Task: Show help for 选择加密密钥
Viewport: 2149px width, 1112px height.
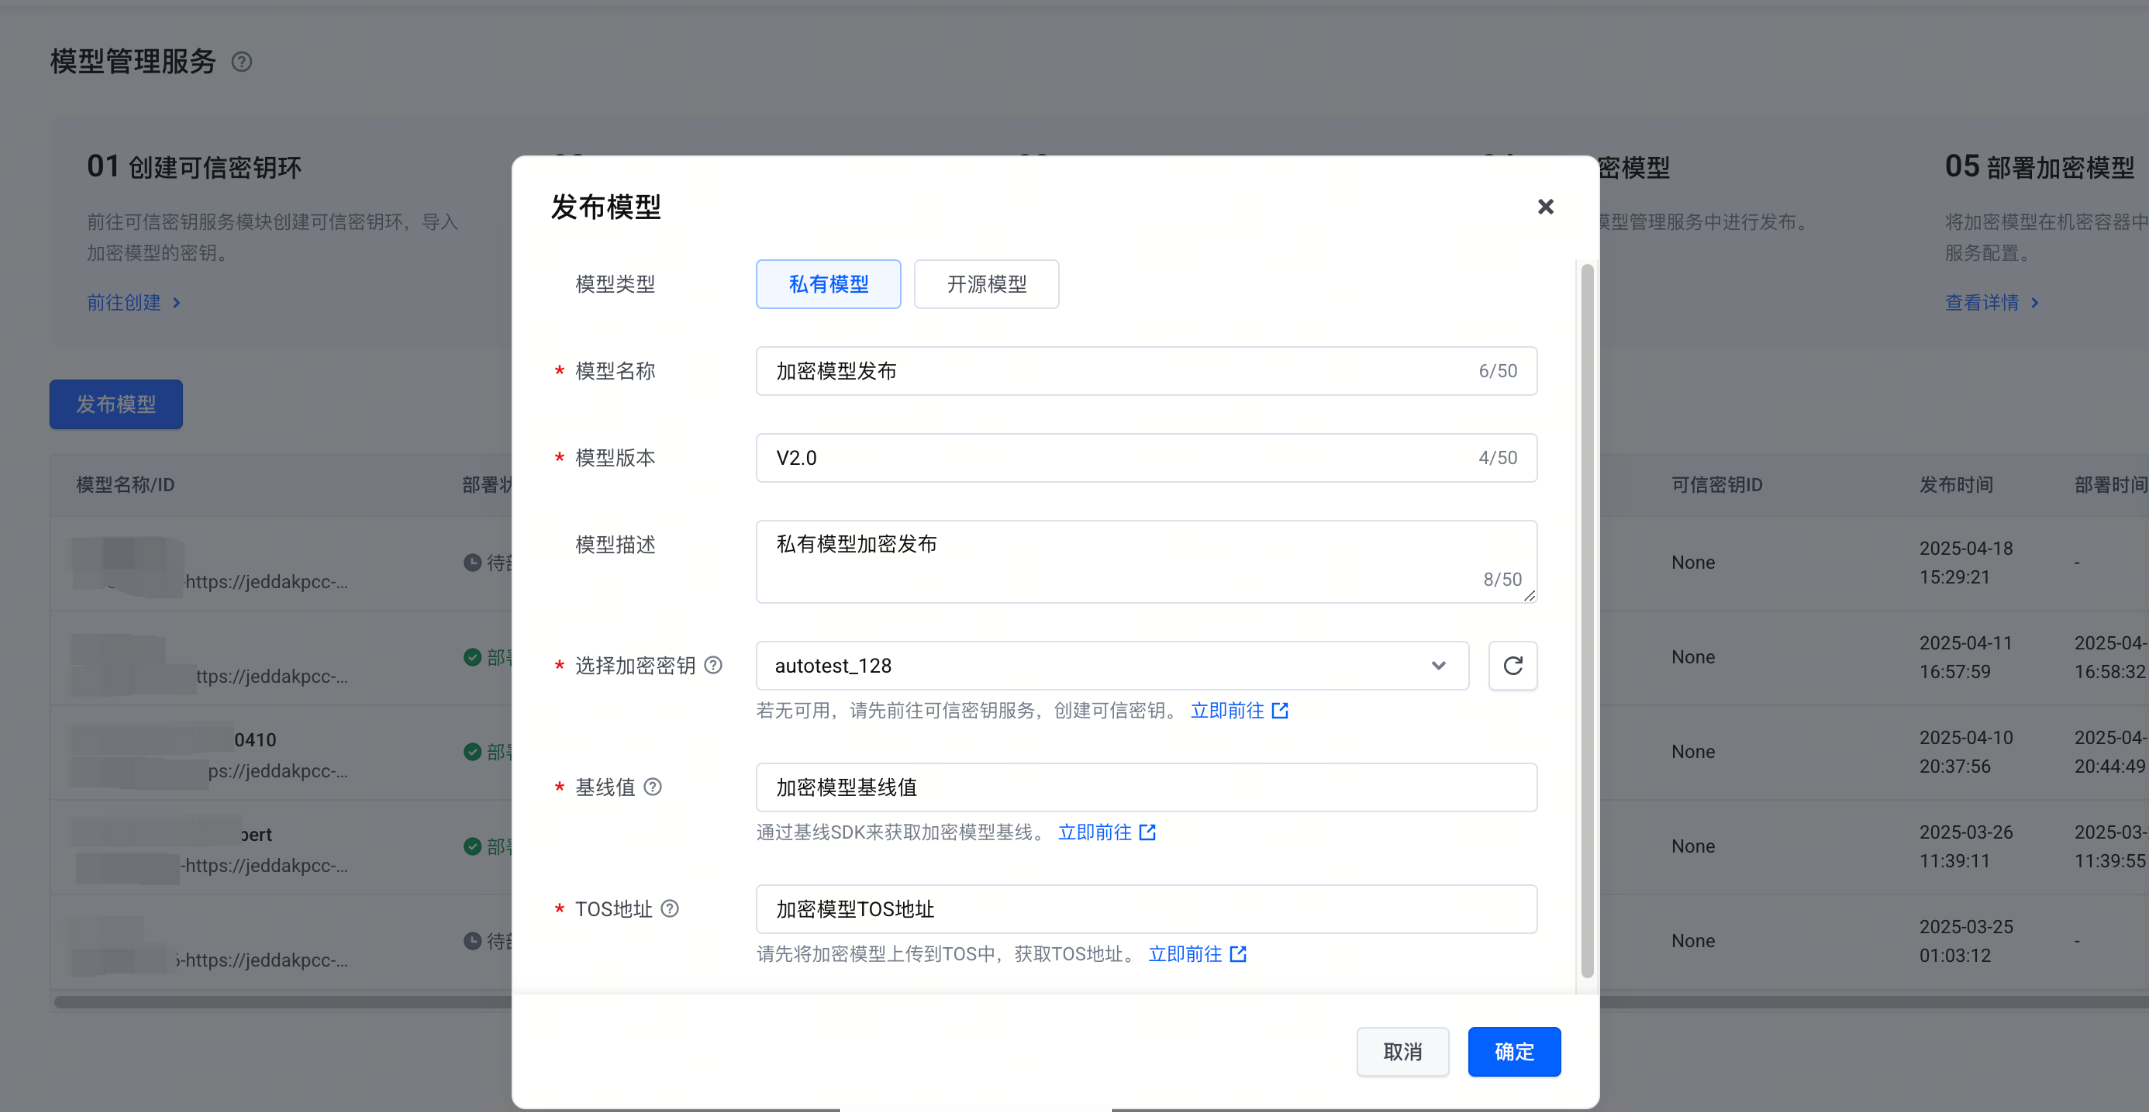Action: click(713, 665)
